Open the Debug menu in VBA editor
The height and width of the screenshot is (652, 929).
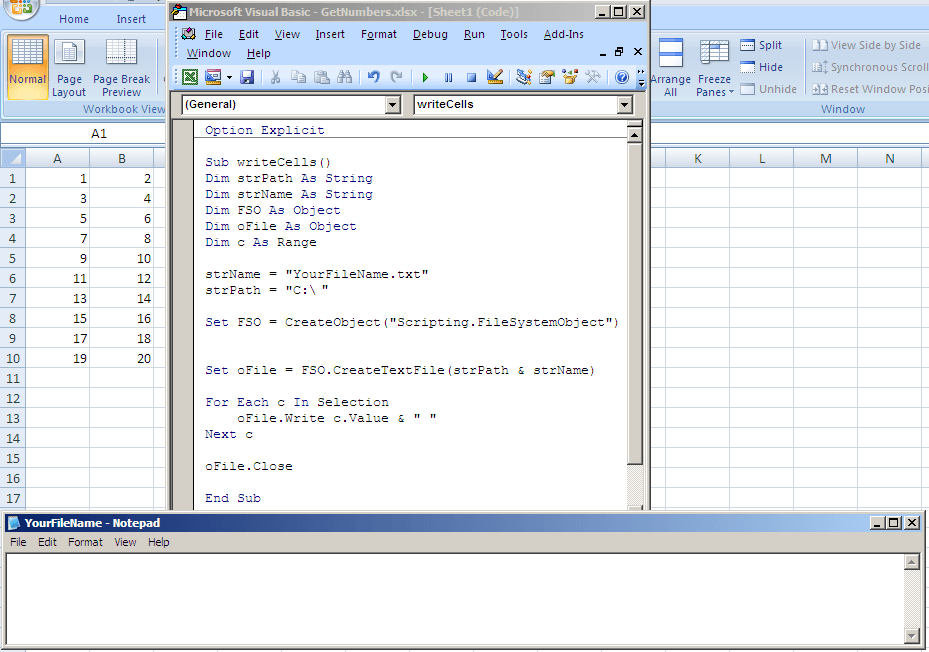(430, 34)
